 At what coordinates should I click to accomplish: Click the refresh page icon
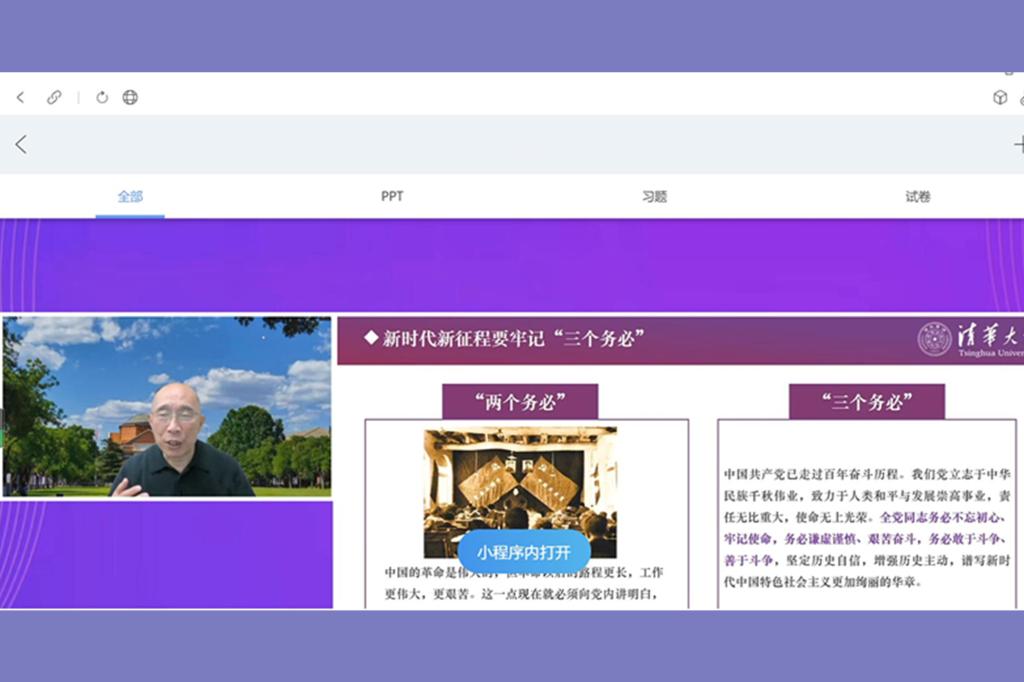click(102, 97)
